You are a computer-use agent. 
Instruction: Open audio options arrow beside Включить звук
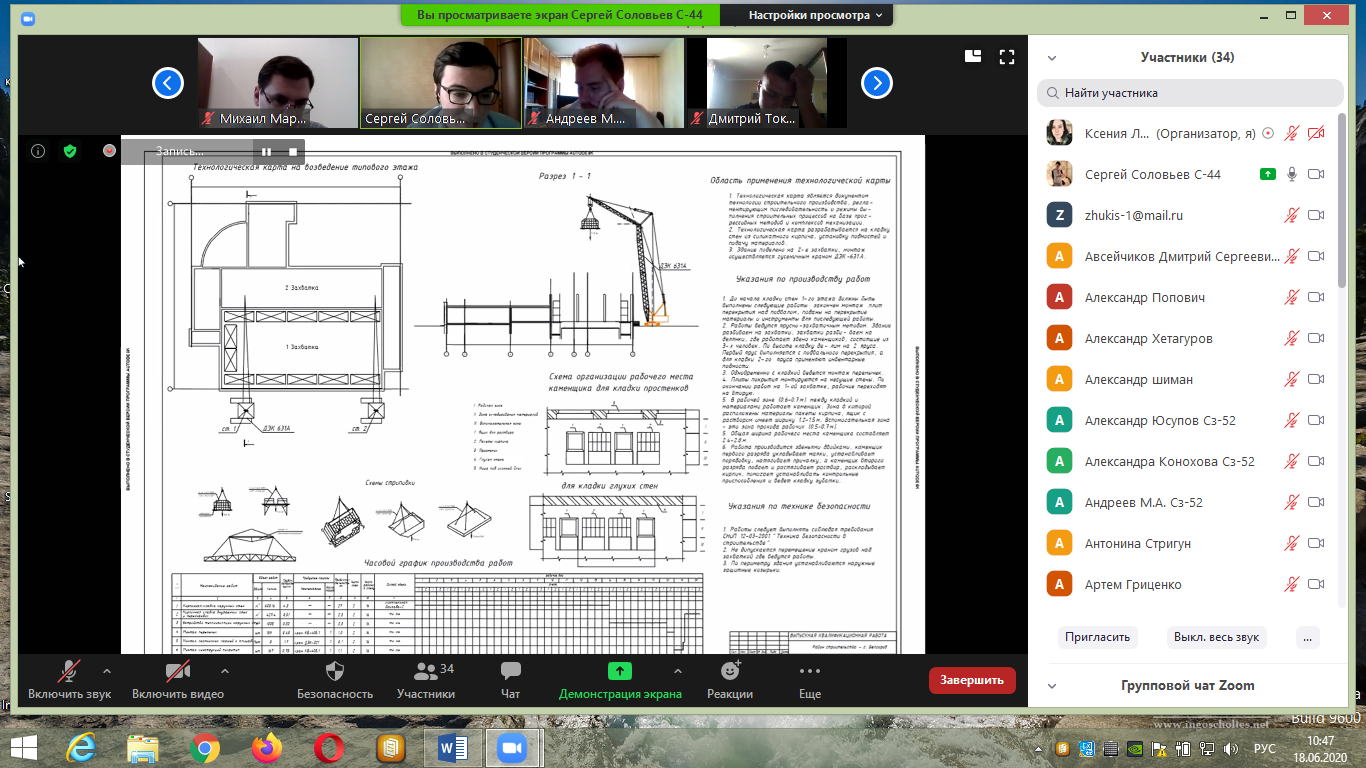107,671
